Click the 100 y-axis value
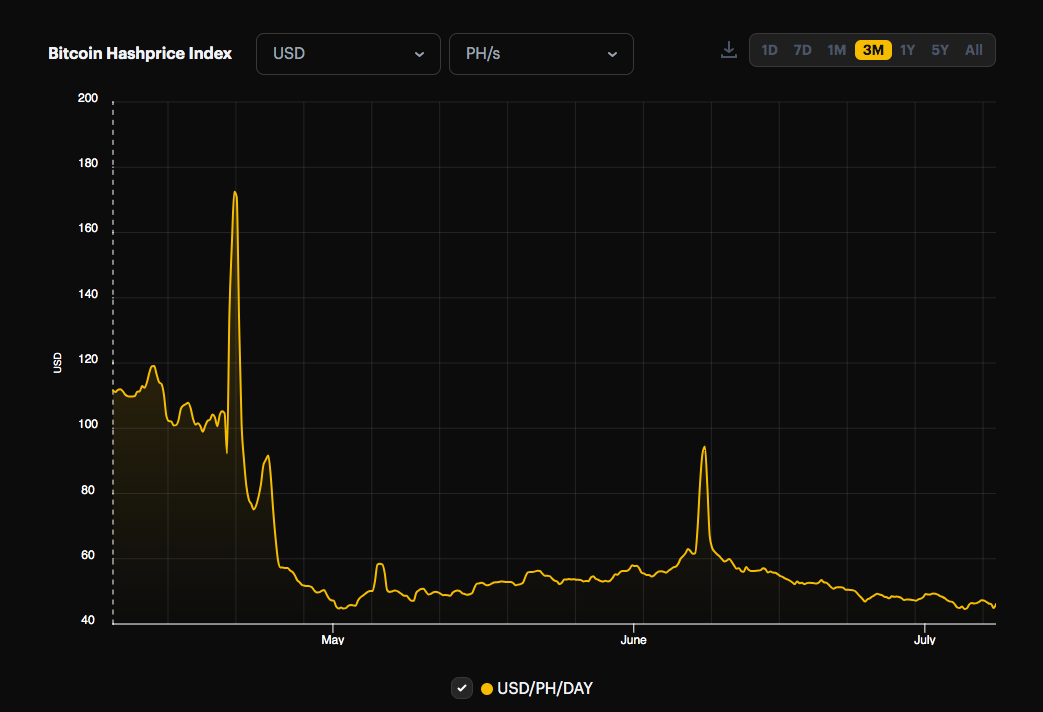This screenshot has height=712, width=1043. pyautogui.click(x=88, y=424)
